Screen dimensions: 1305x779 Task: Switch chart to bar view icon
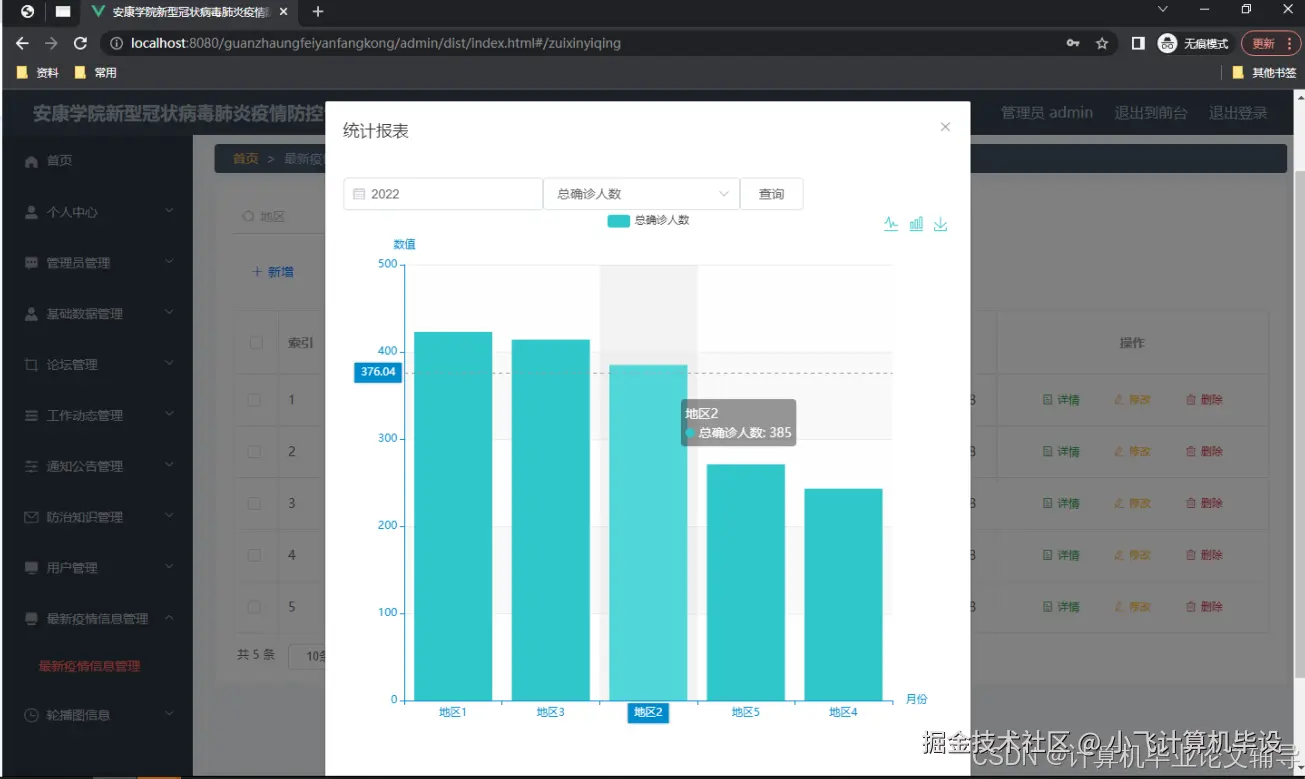[916, 224]
